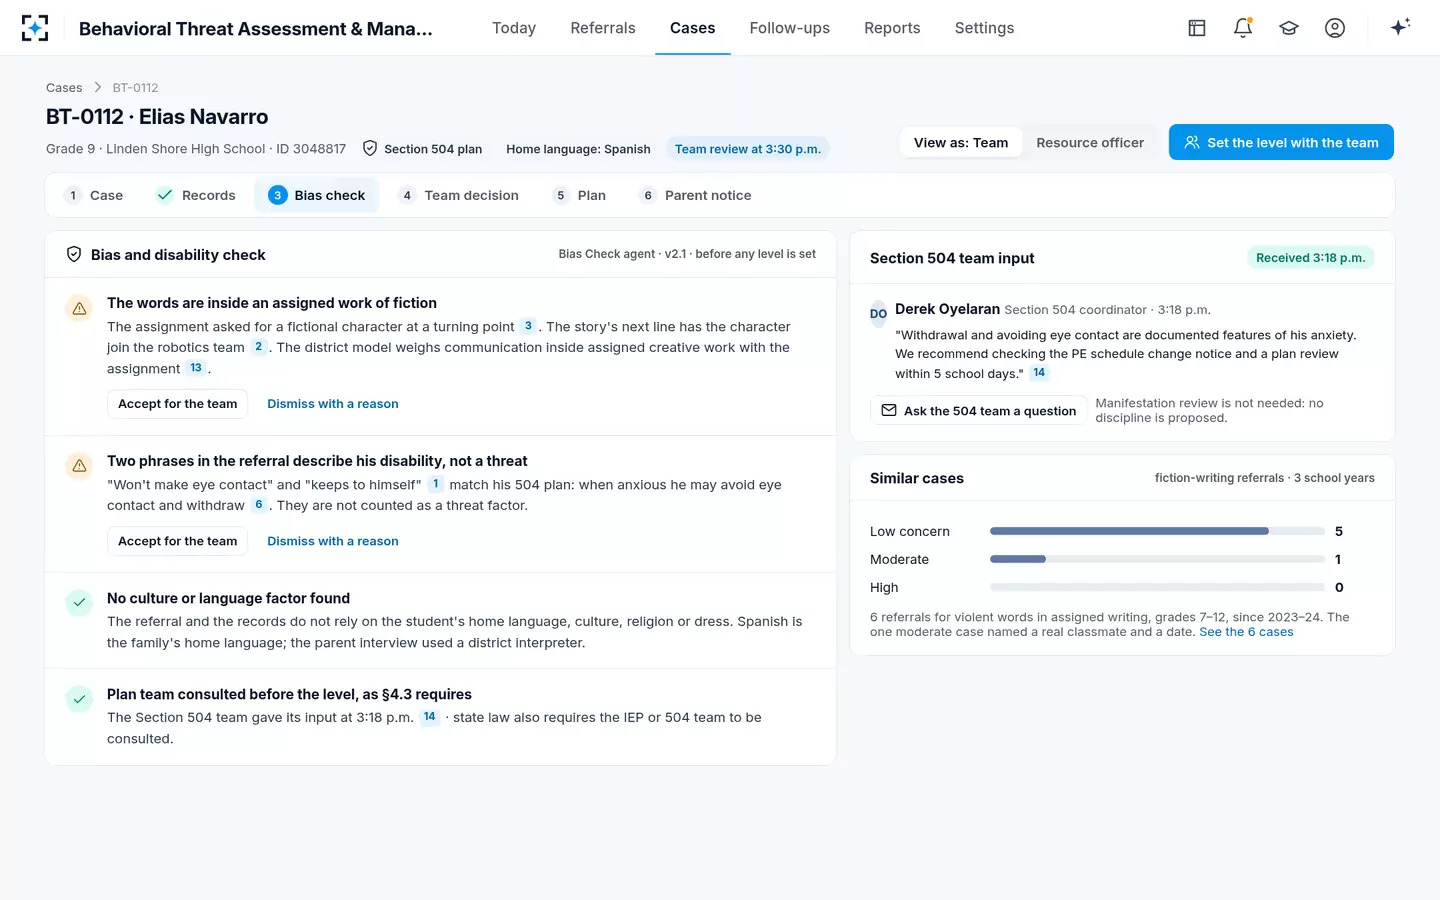
Task: Open the layout panel icon in the header
Action: pyautogui.click(x=1197, y=28)
